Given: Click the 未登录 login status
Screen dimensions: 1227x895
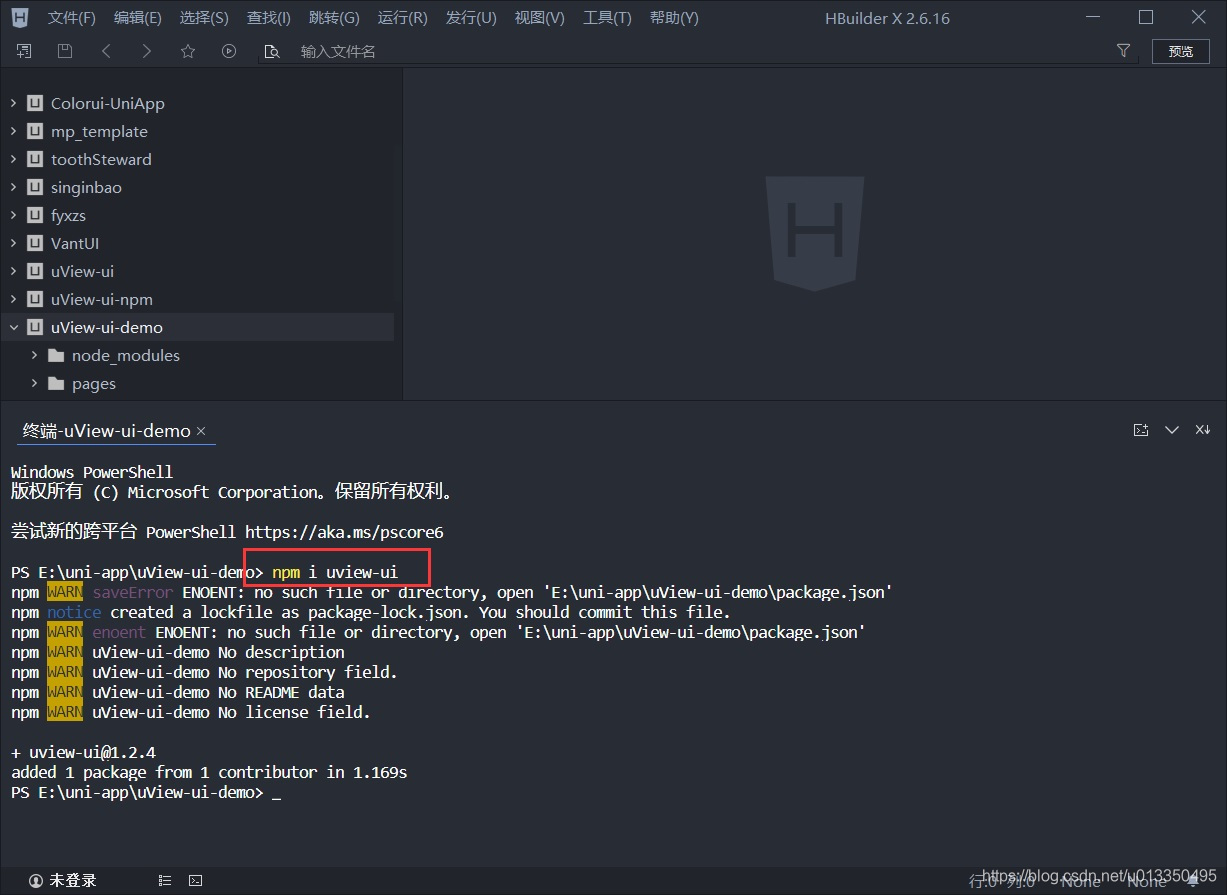Looking at the screenshot, I should (x=63, y=880).
